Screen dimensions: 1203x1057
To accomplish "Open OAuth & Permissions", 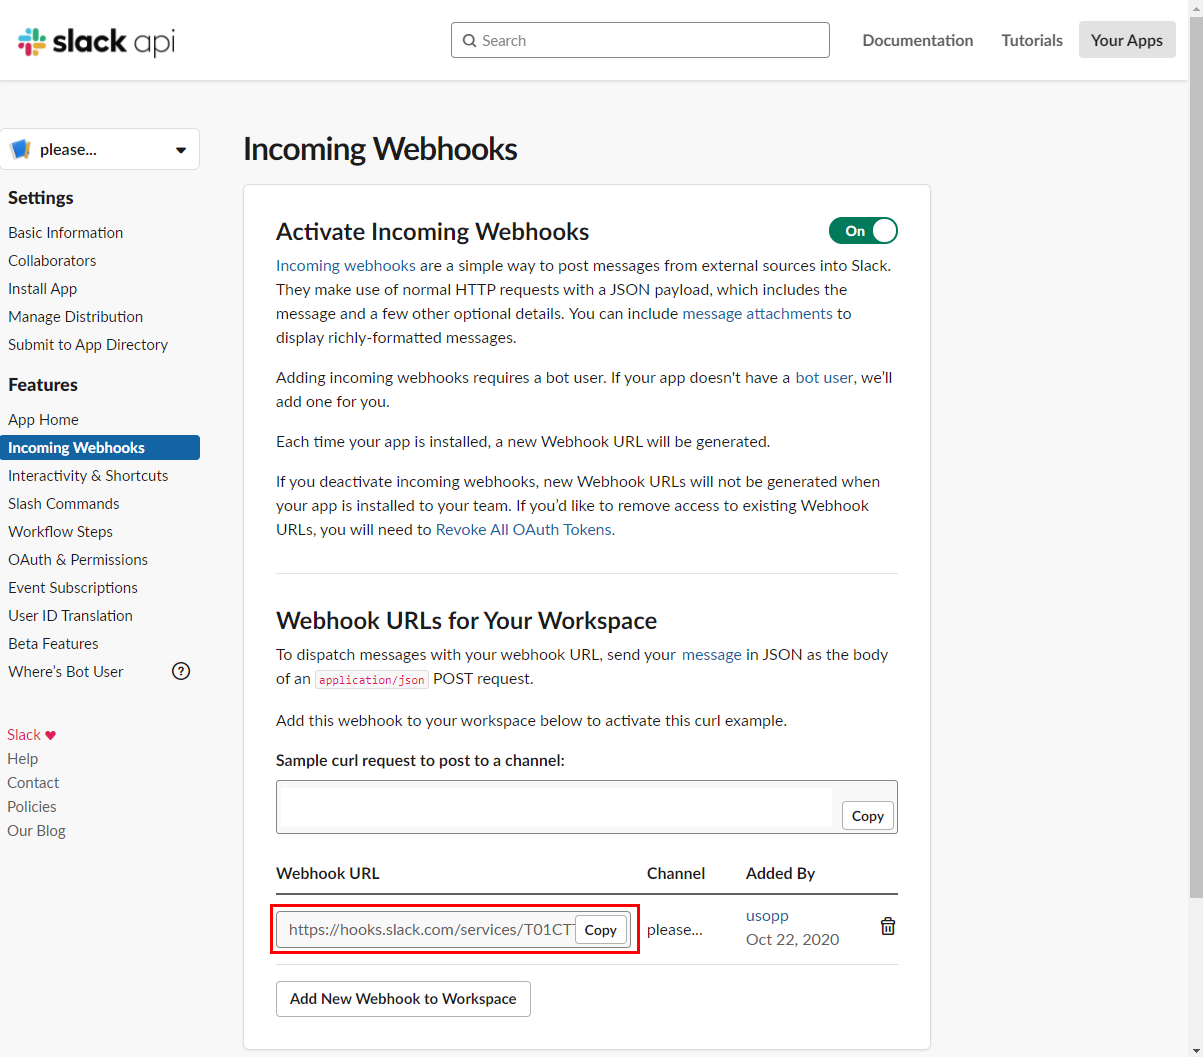I will [78, 559].
